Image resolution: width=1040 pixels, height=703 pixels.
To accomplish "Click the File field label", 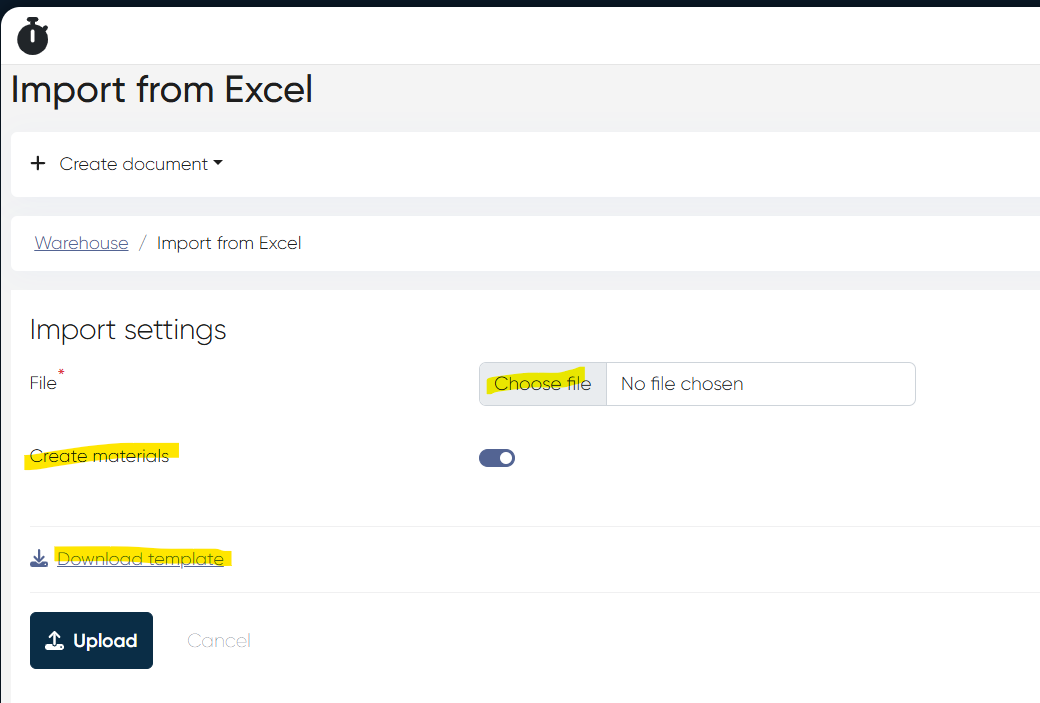I will tap(43, 384).
